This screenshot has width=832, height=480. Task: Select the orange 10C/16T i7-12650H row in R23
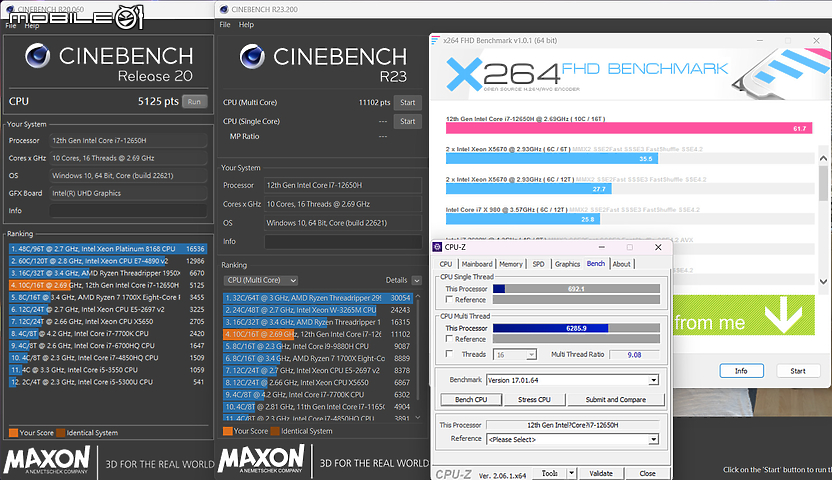click(x=318, y=334)
